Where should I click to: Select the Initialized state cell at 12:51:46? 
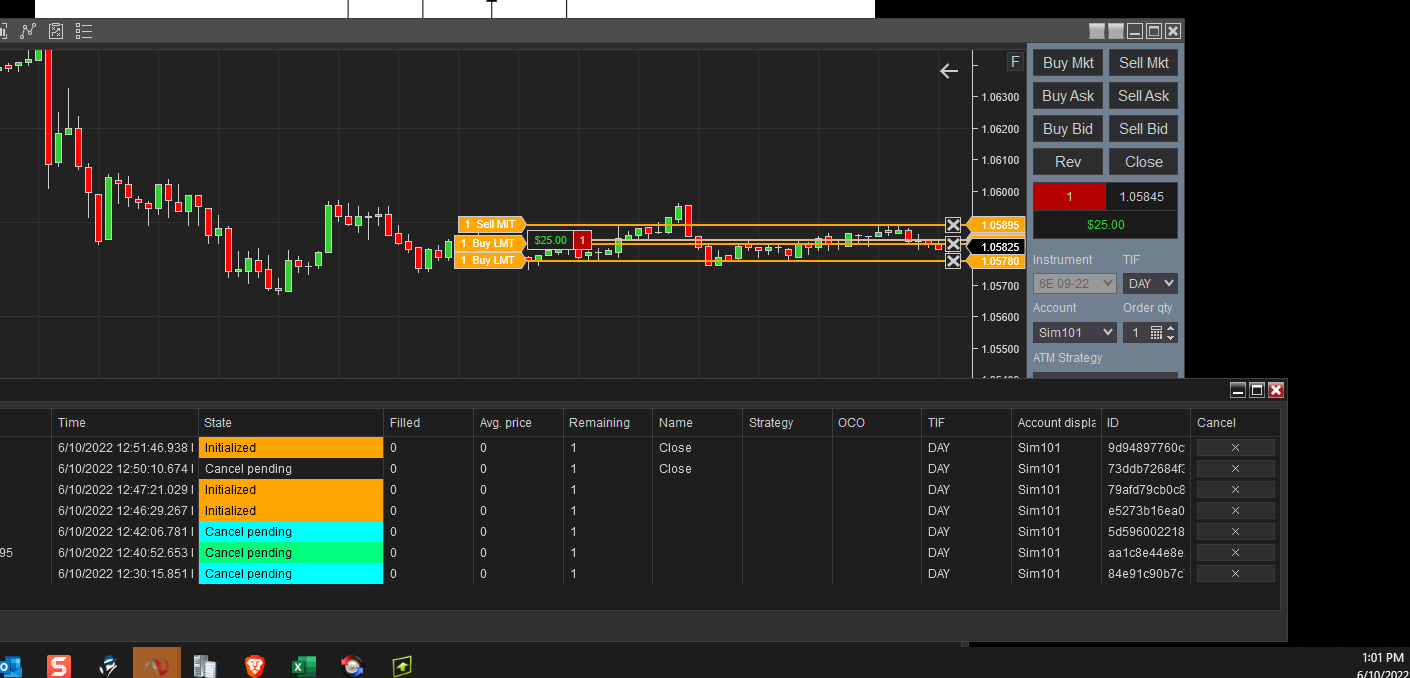point(291,448)
